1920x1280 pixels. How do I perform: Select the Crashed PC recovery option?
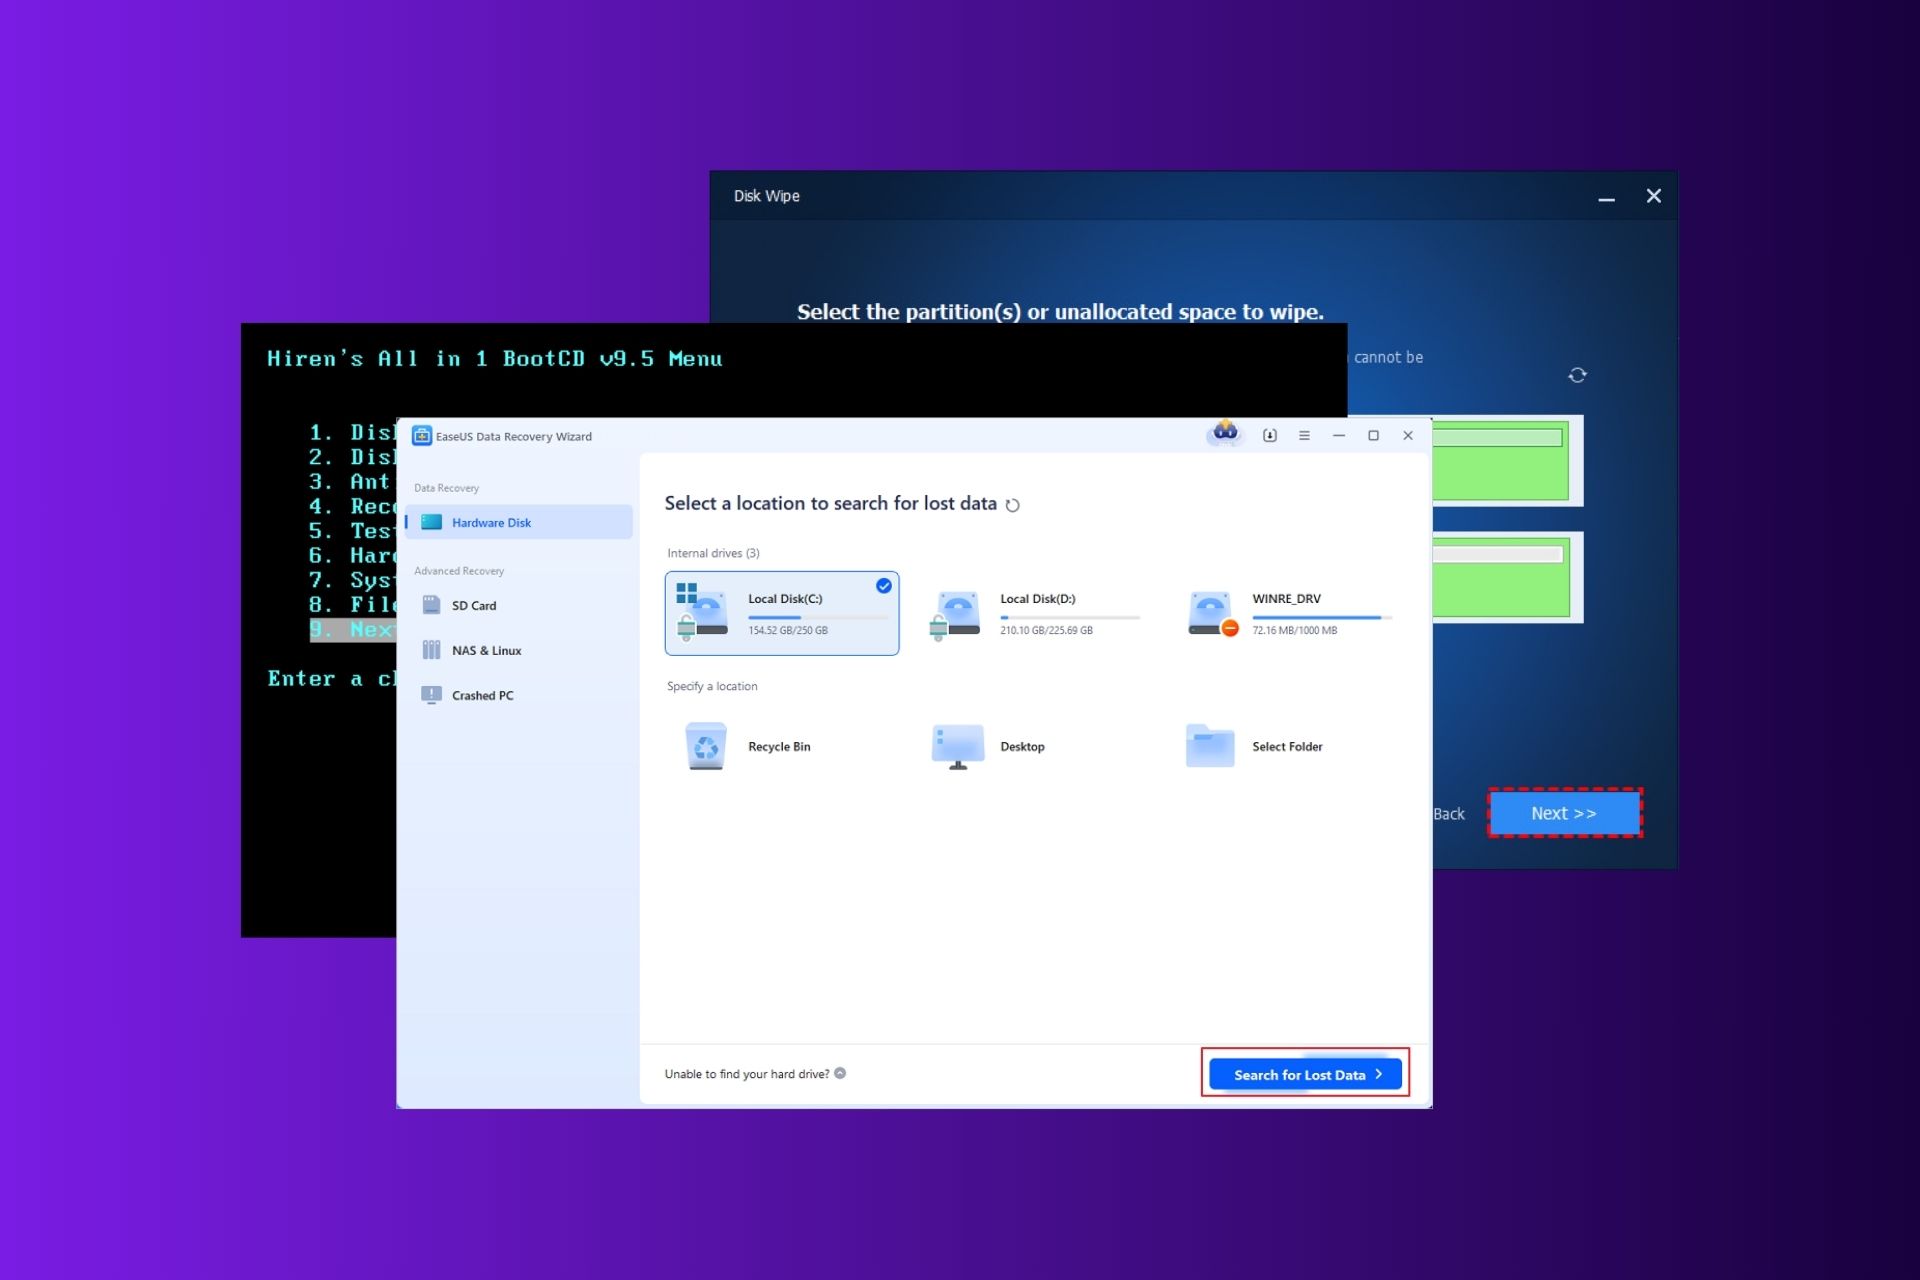pos(481,695)
